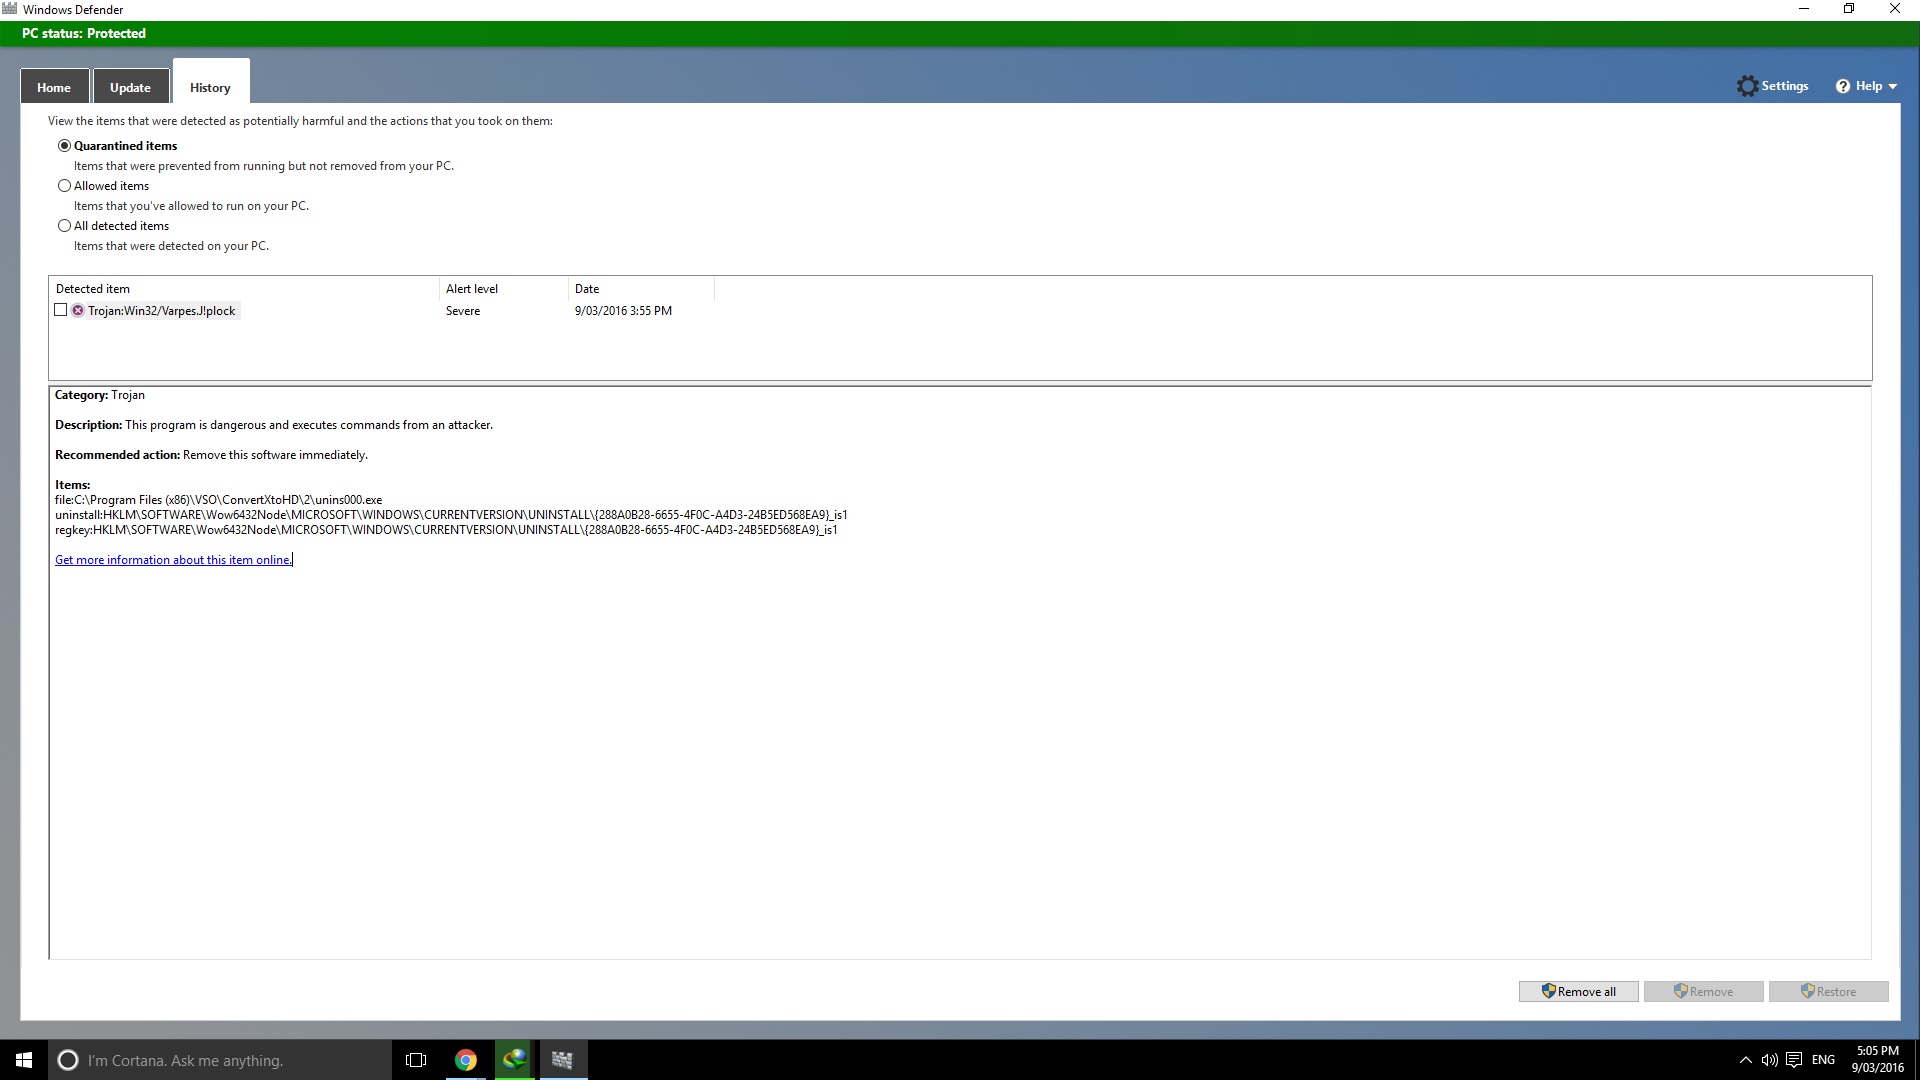Click the red threat icon beside Trojan:Win32/Varpes.J!plock

(78, 311)
